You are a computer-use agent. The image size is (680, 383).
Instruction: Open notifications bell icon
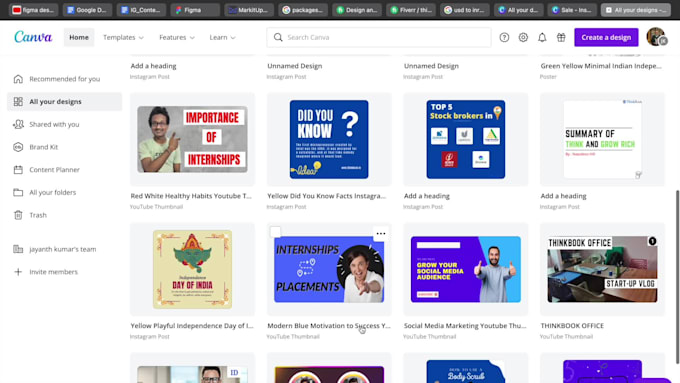(x=542, y=37)
